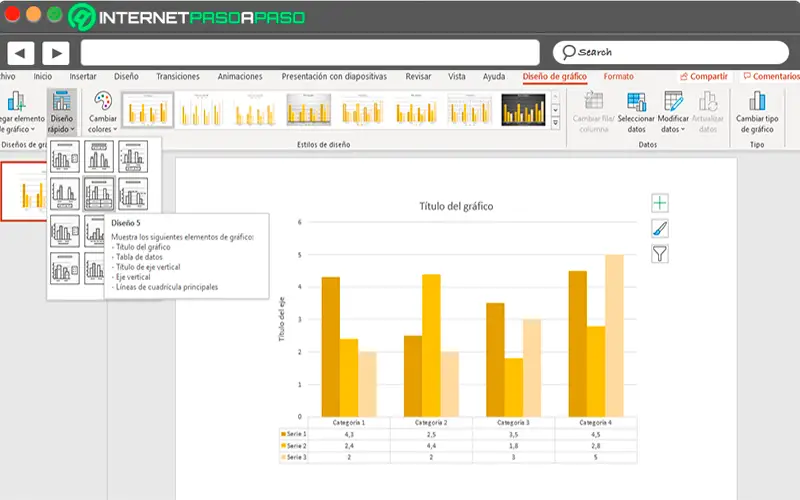The width and height of the screenshot is (800, 500).
Task: Open the Ayuda tab
Action: coord(494,76)
